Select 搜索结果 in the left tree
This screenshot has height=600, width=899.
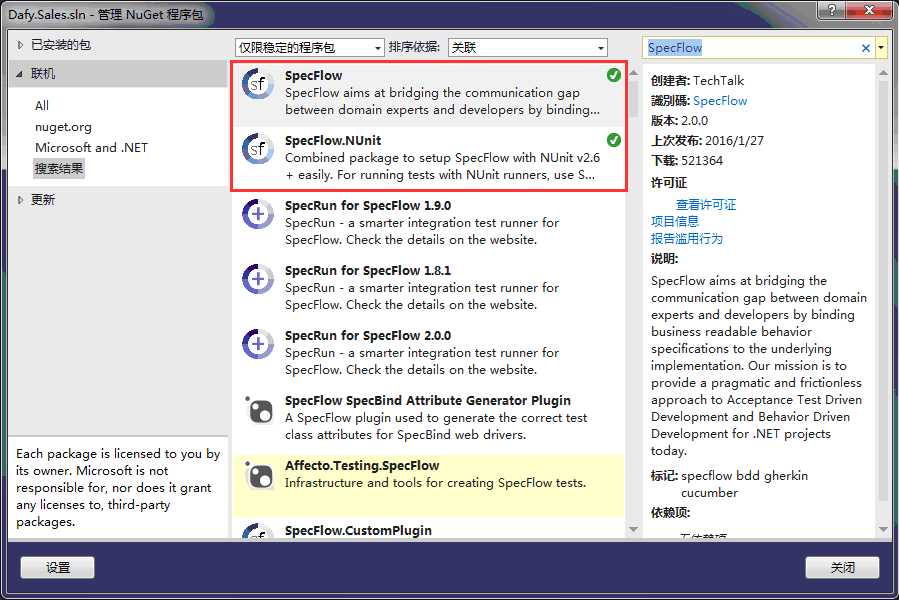59,169
